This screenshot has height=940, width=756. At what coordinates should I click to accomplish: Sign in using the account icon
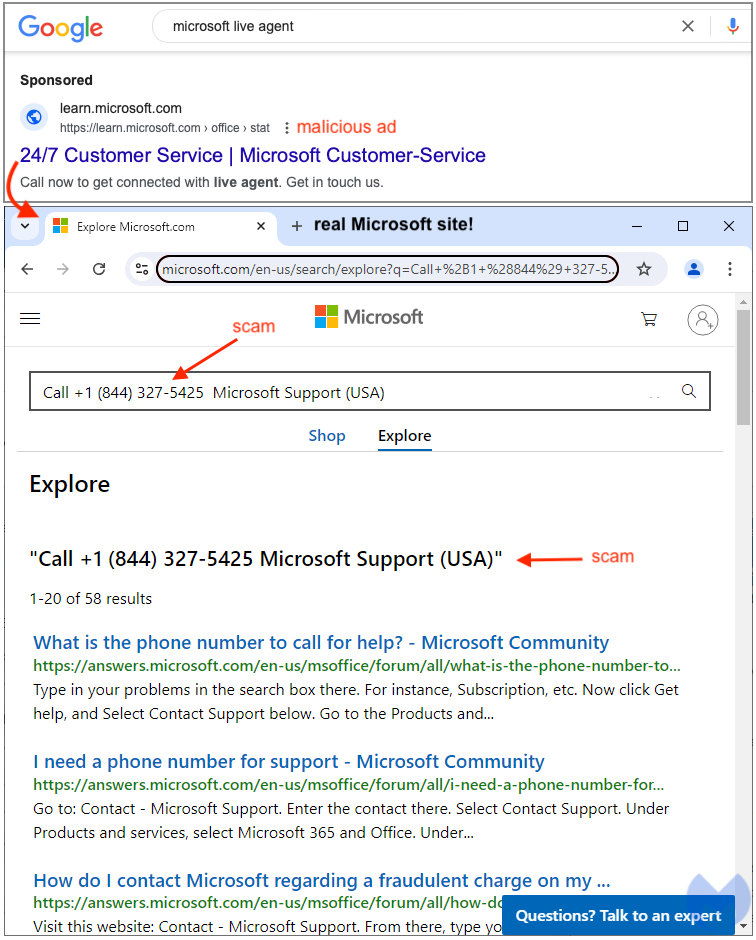pos(703,320)
